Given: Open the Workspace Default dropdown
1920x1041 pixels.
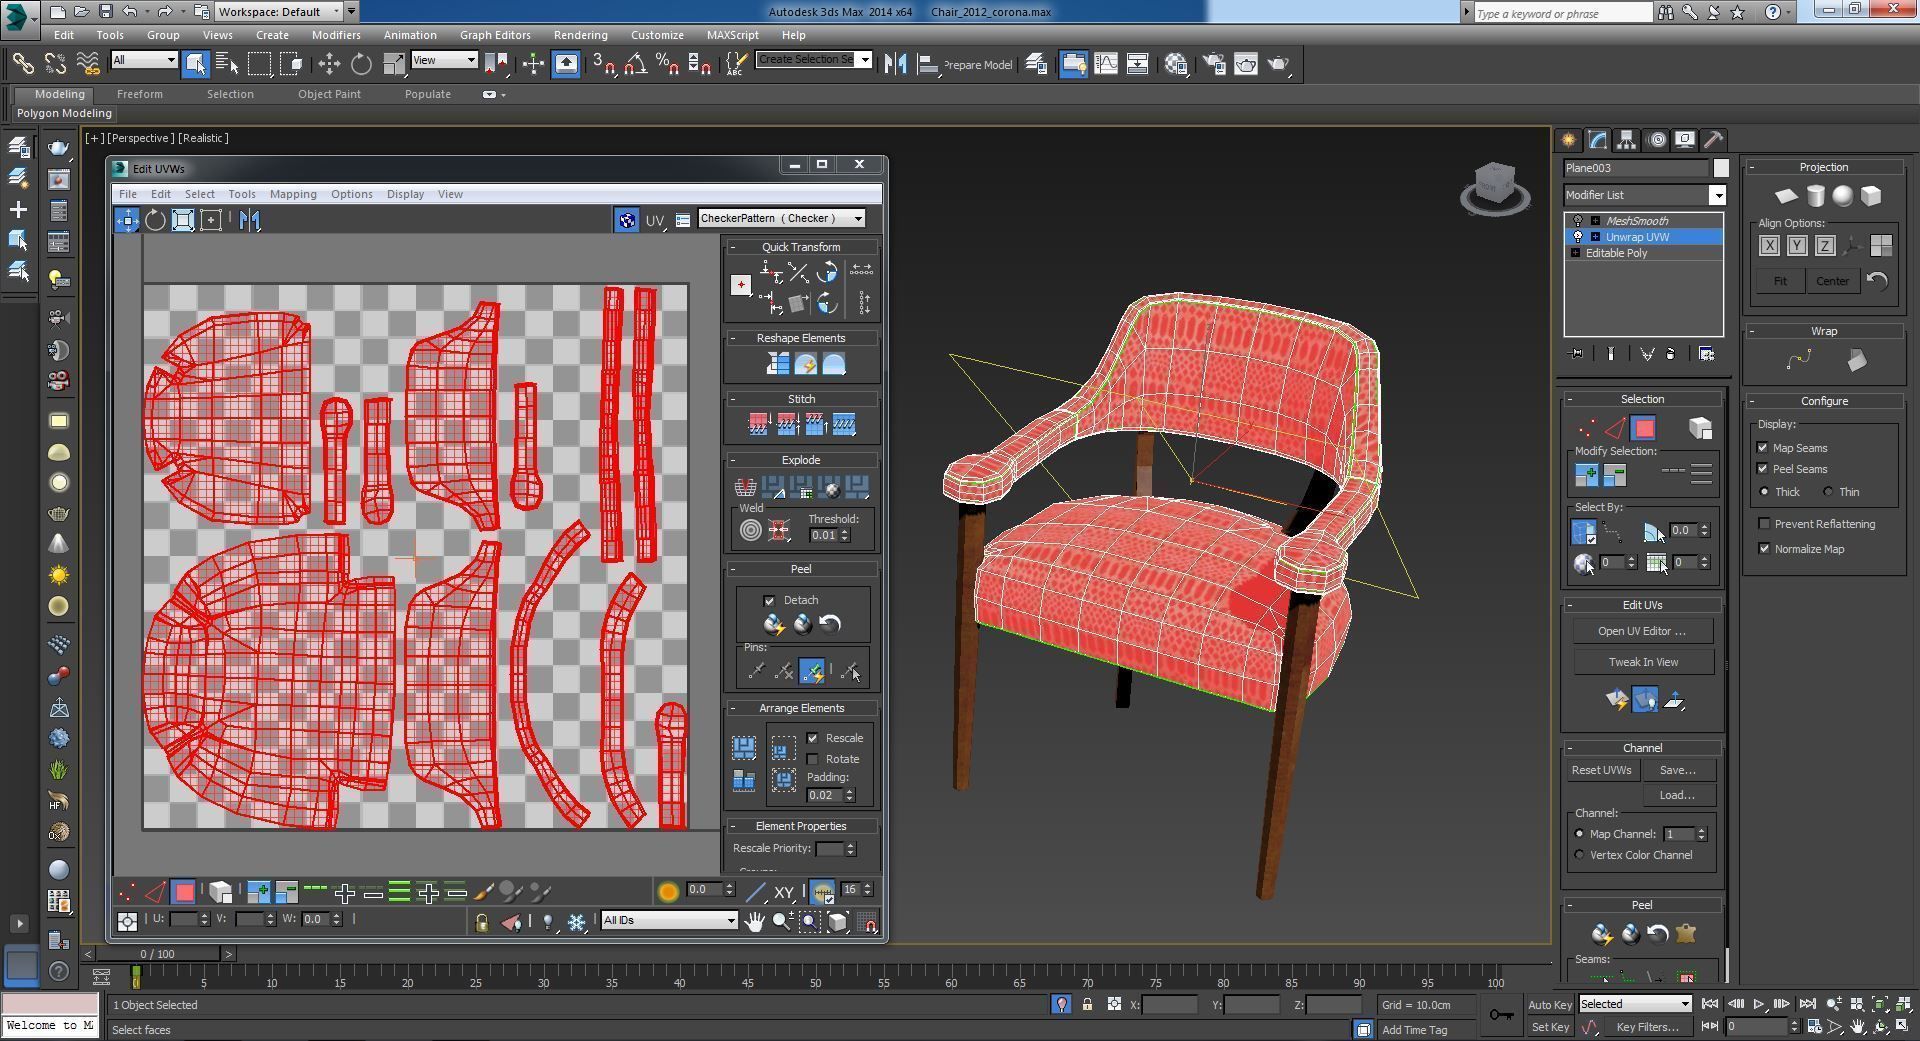Looking at the screenshot, I should (279, 12).
